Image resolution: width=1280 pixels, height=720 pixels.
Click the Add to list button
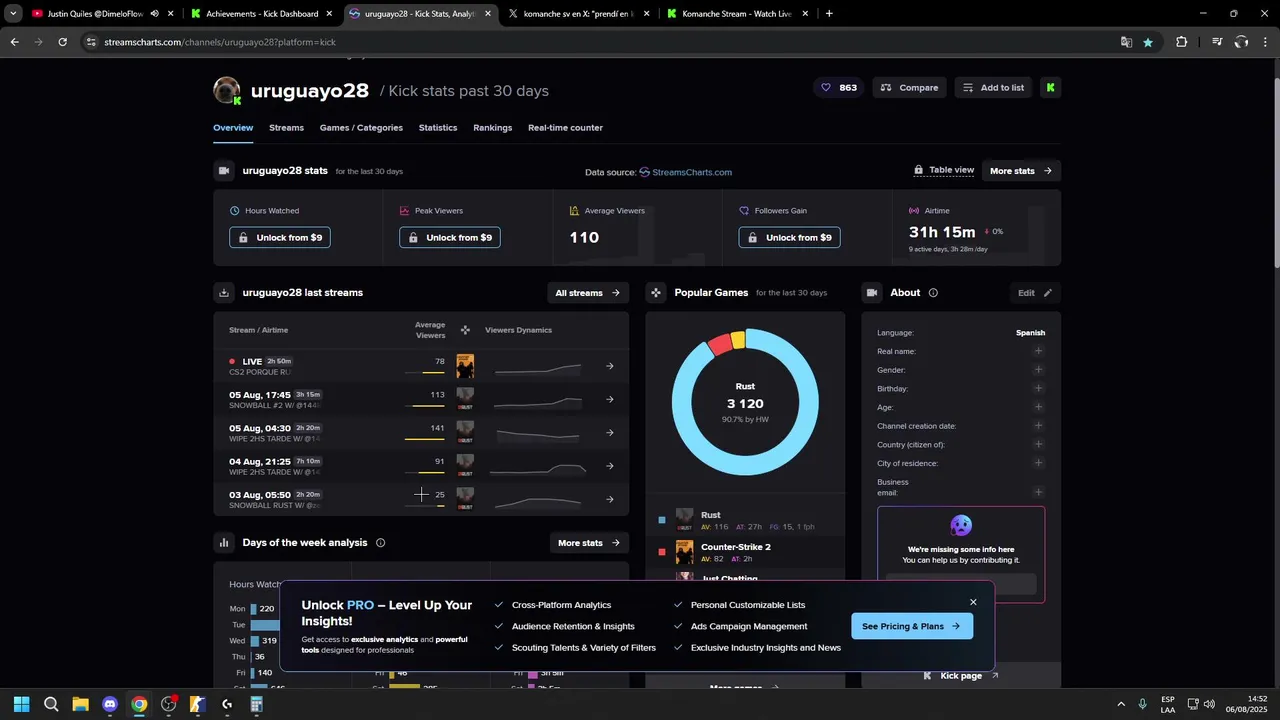click(x=993, y=88)
